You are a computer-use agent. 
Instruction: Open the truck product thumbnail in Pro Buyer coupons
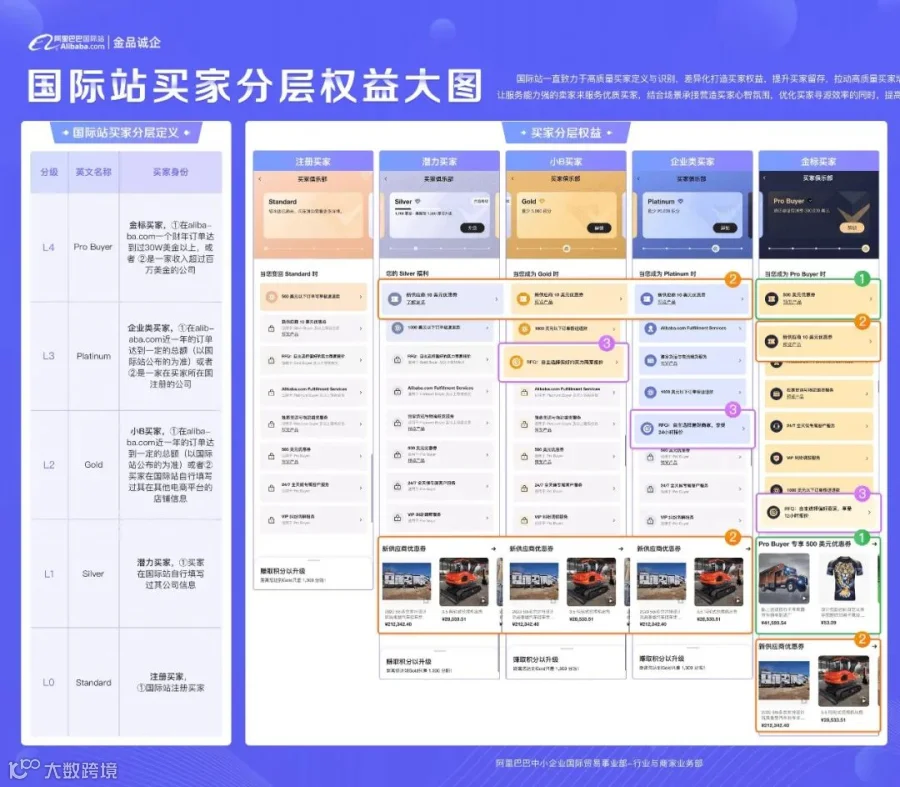pos(784,578)
